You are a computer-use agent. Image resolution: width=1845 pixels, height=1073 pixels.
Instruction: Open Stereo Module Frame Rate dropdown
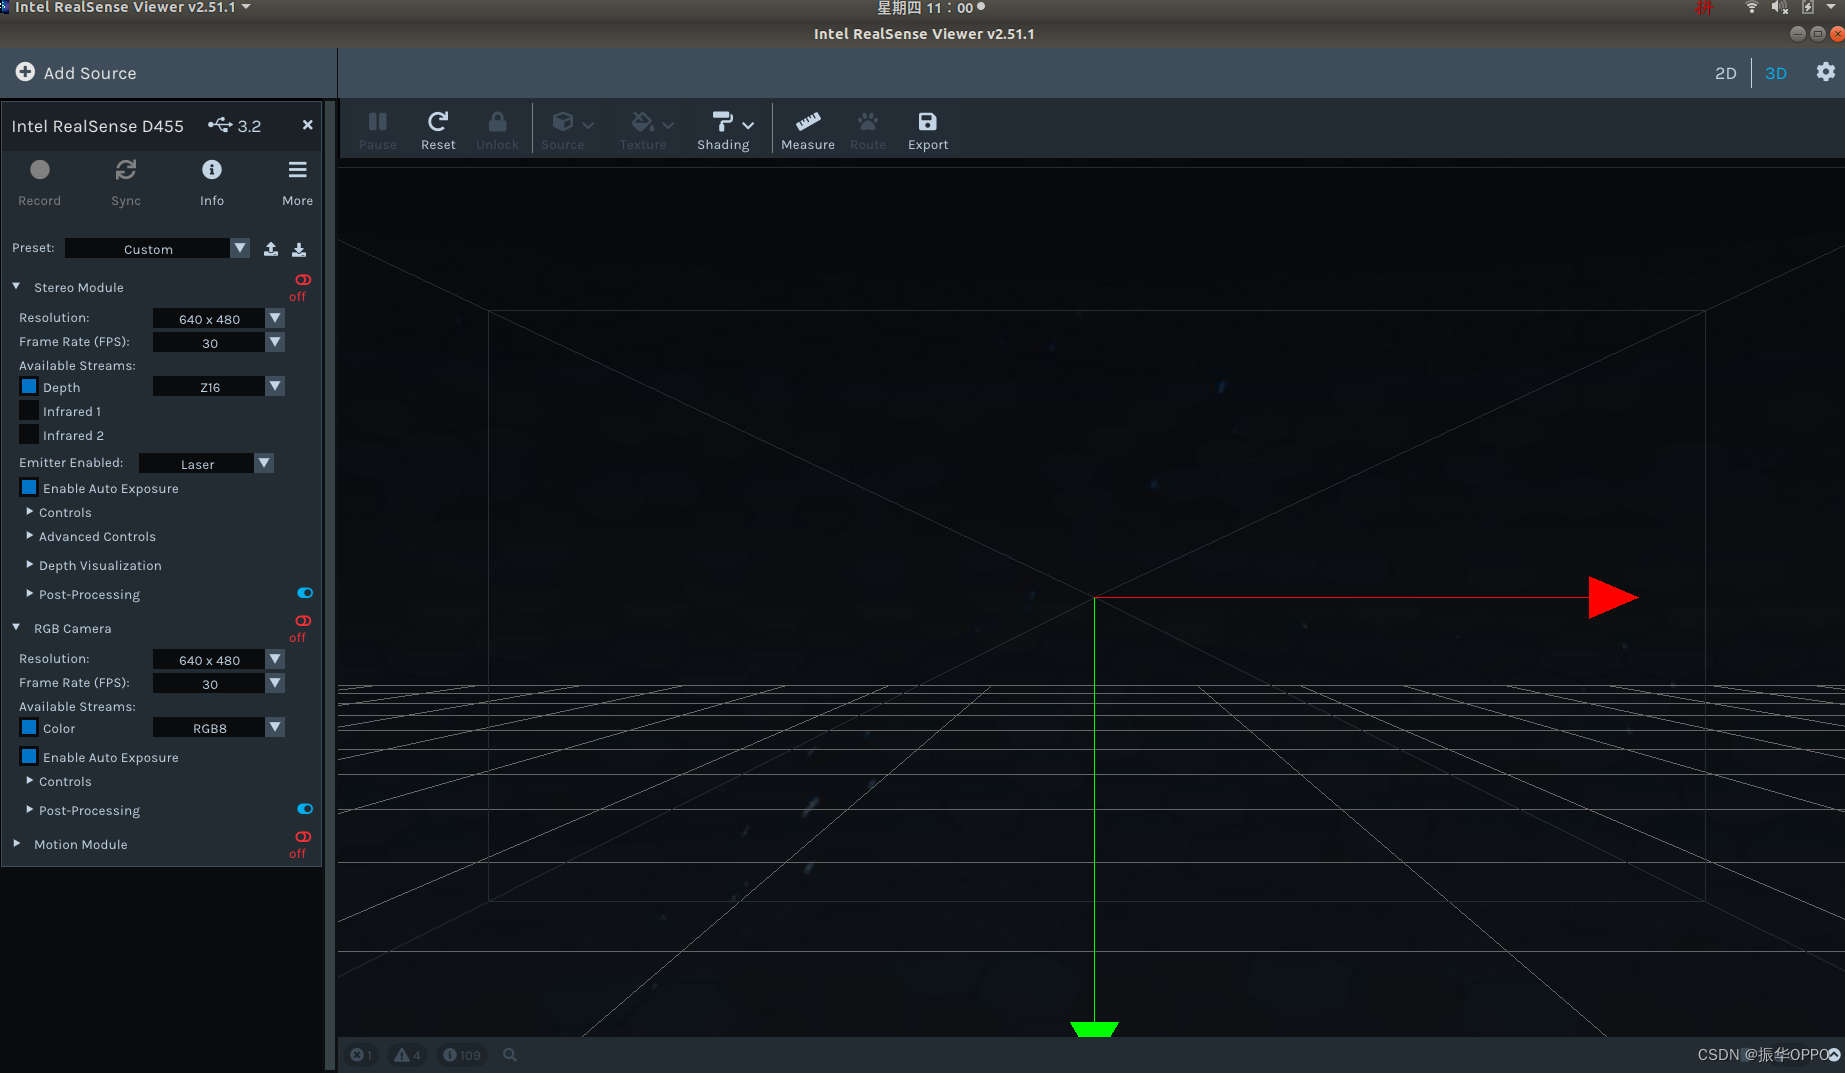[x=218, y=342]
